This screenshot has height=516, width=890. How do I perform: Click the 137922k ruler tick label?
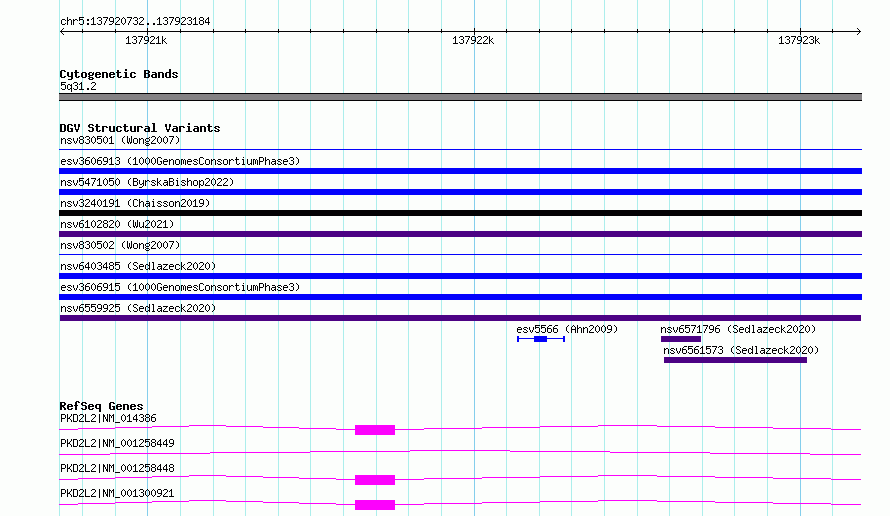point(473,40)
